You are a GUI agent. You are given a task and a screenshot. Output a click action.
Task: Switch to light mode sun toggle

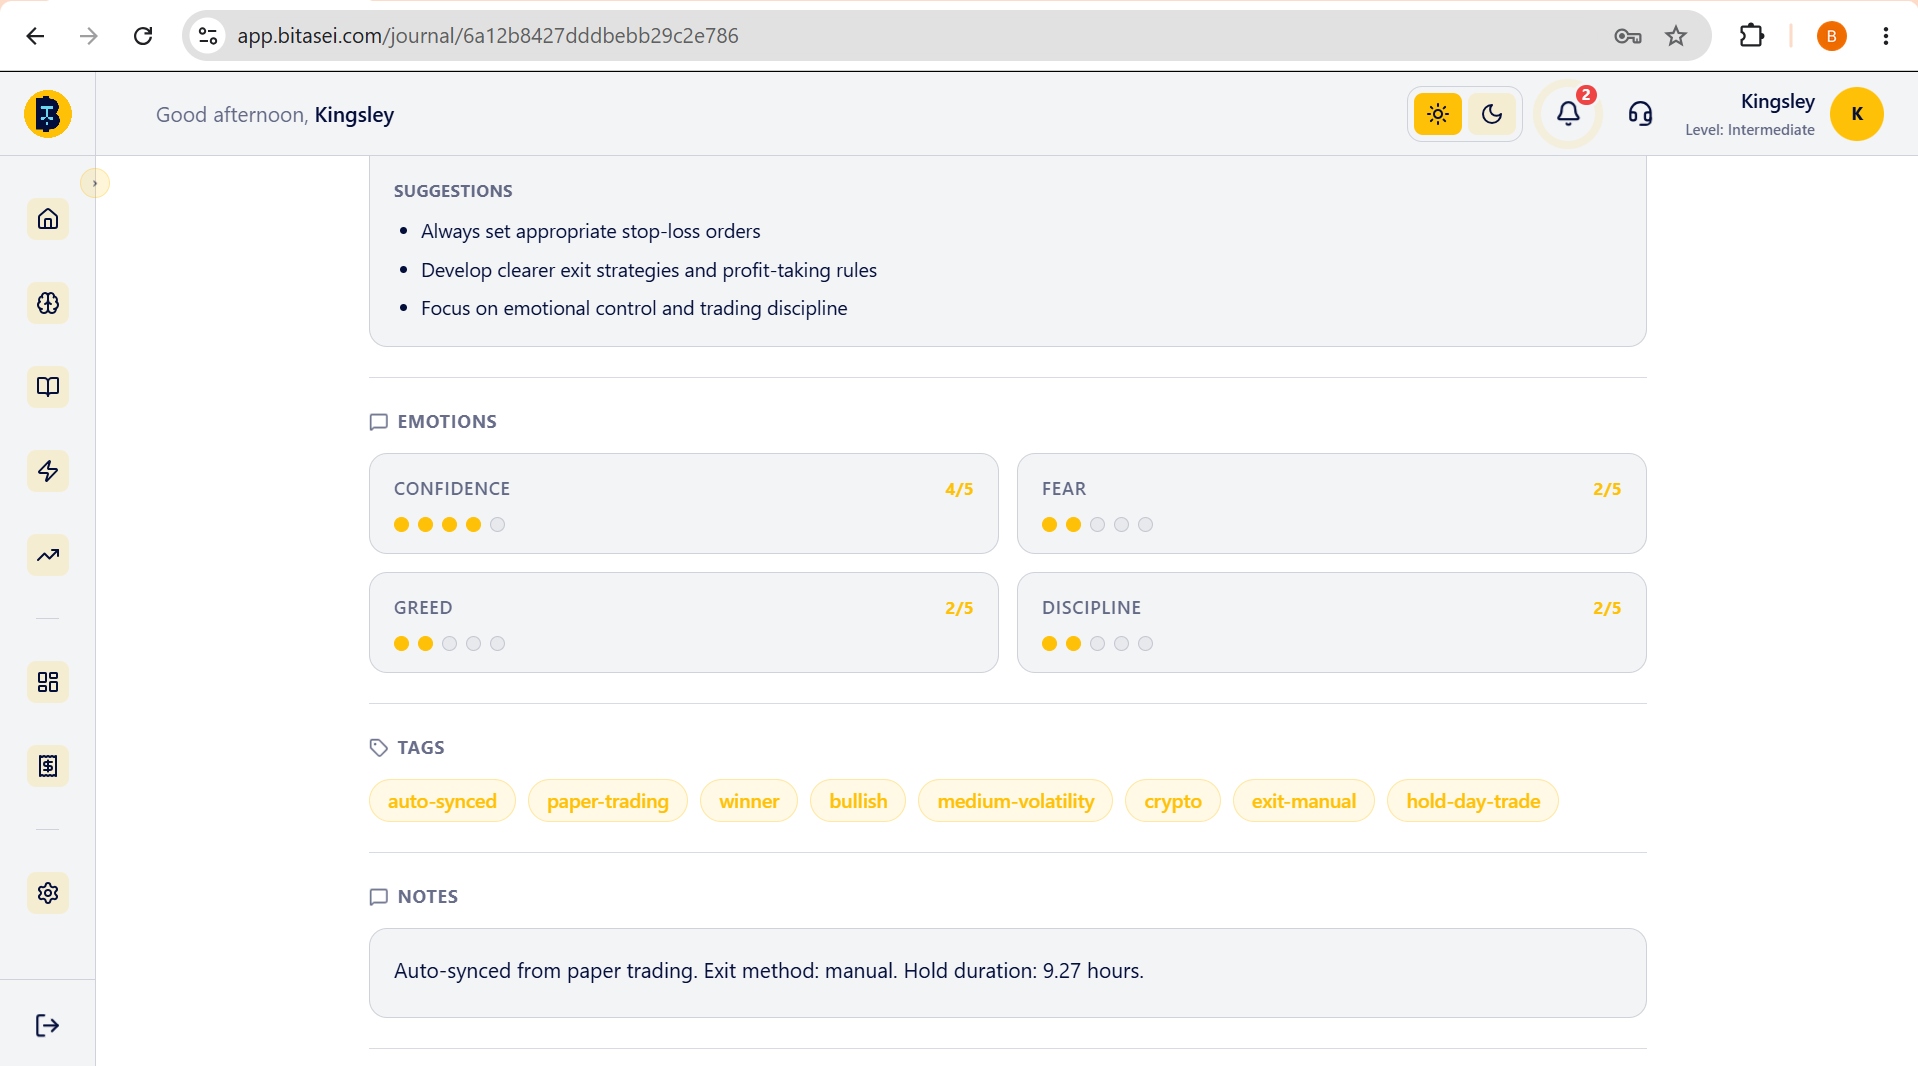click(x=1438, y=114)
